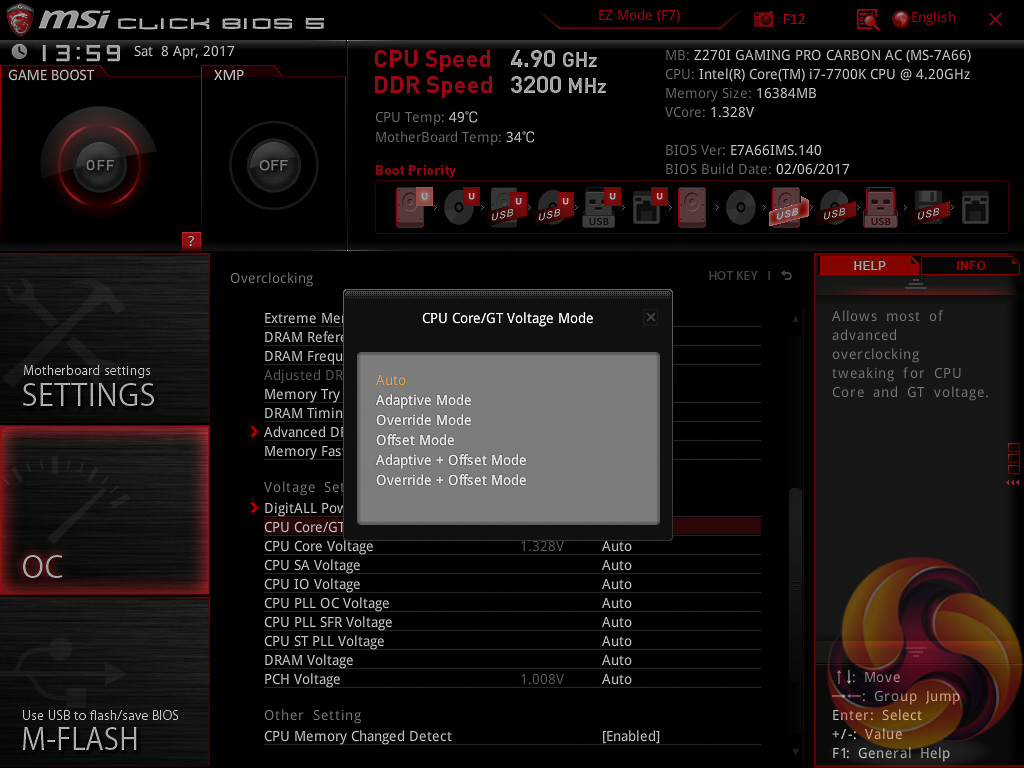Screen dimensions: 1024x768
Task: Select the Memory Try row
Action: pyautogui.click(x=512, y=394)
